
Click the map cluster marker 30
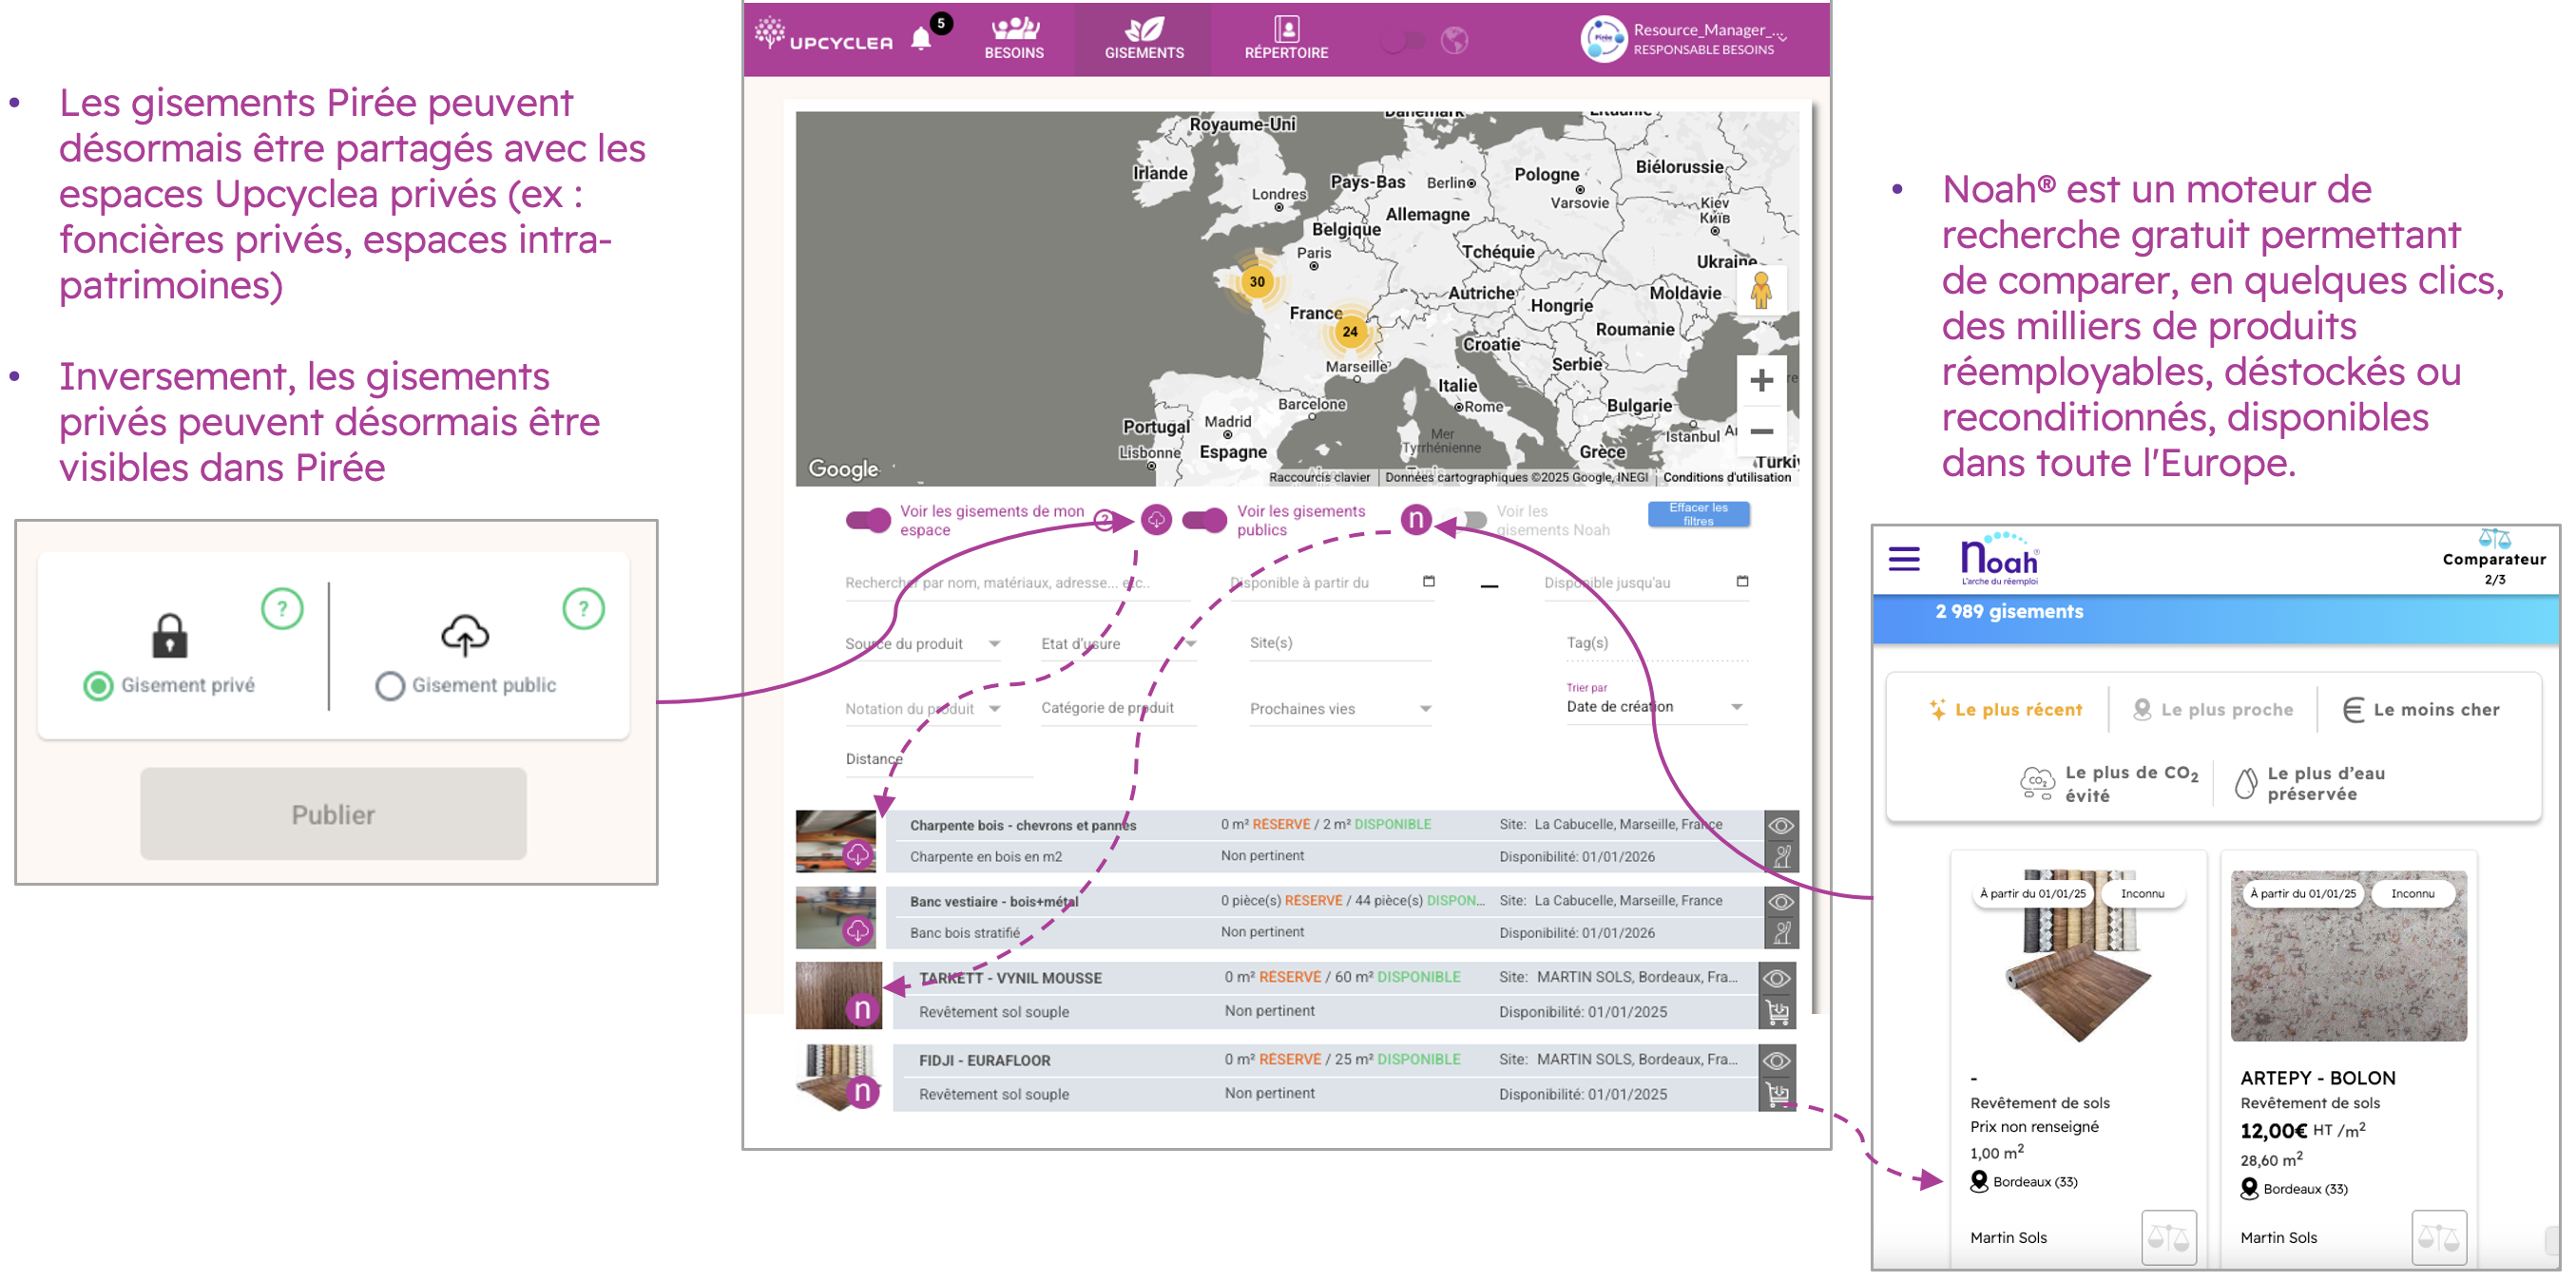click(x=1256, y=282)
